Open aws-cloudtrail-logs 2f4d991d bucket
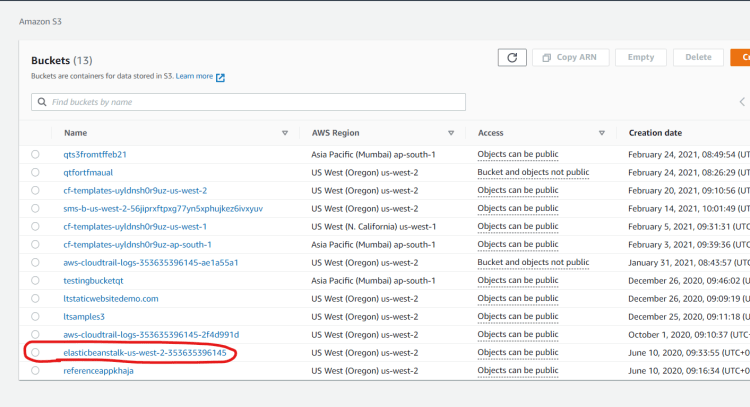Screen dimensions: 750x407 [151, 334]
